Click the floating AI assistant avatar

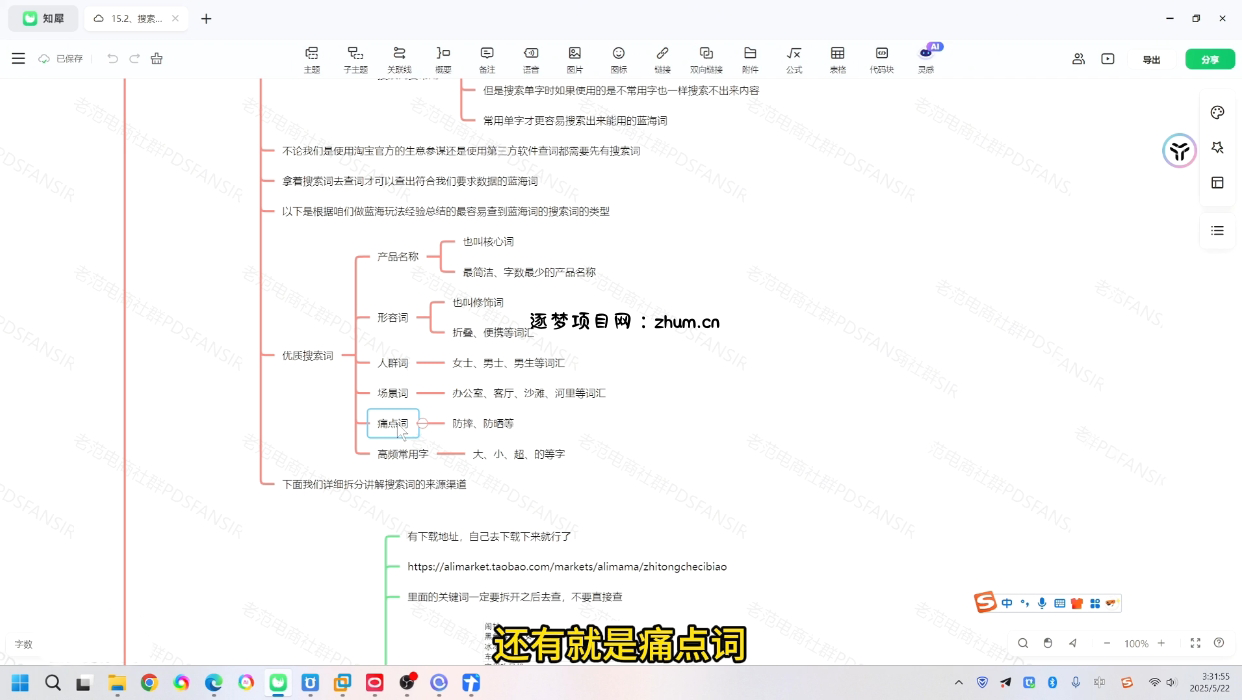[1180, 151]
